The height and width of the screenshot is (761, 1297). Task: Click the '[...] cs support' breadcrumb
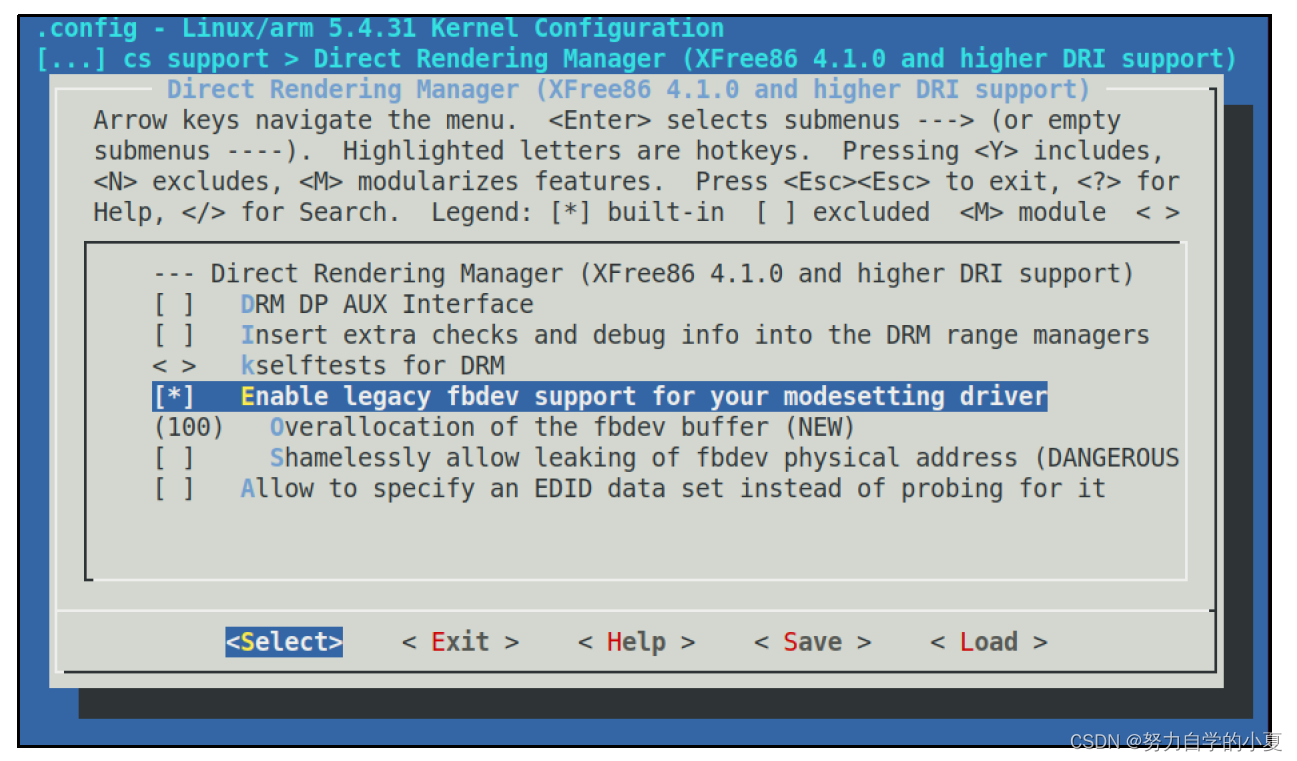point(153,59)
